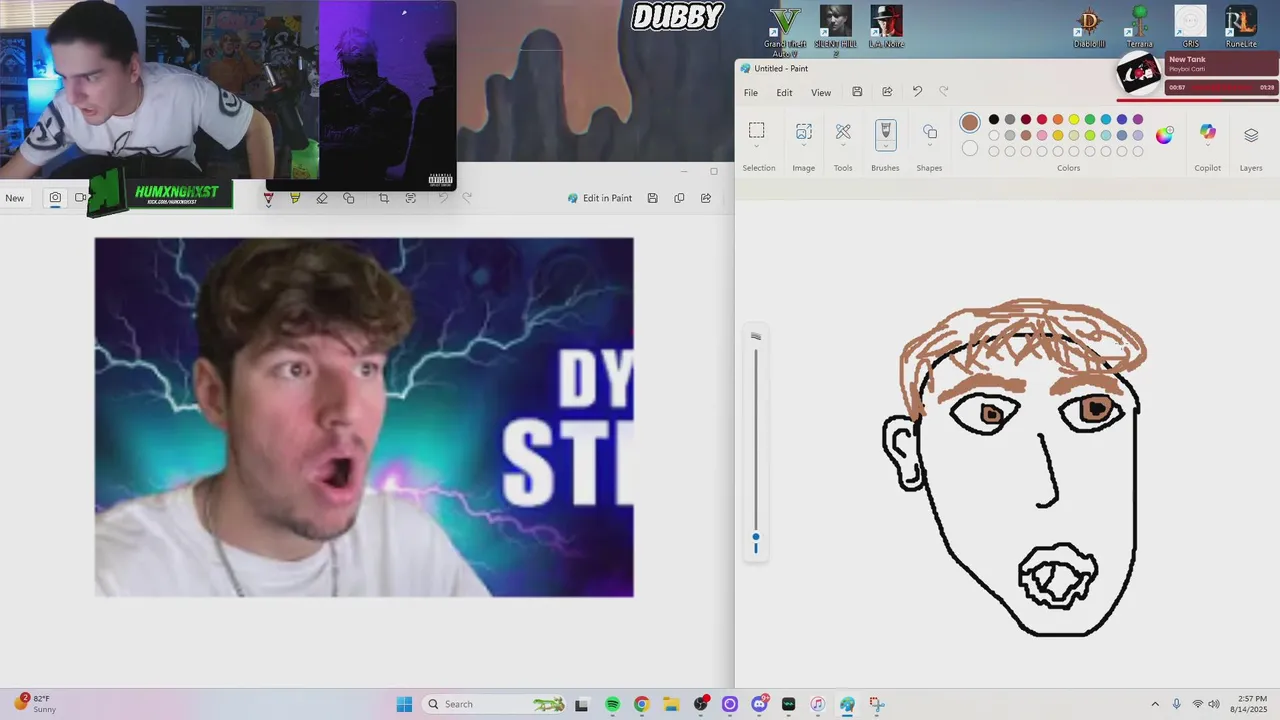
Task: Open OBS Studio from the taskbar
Action: pyautogui.click(x=701, y=704)
